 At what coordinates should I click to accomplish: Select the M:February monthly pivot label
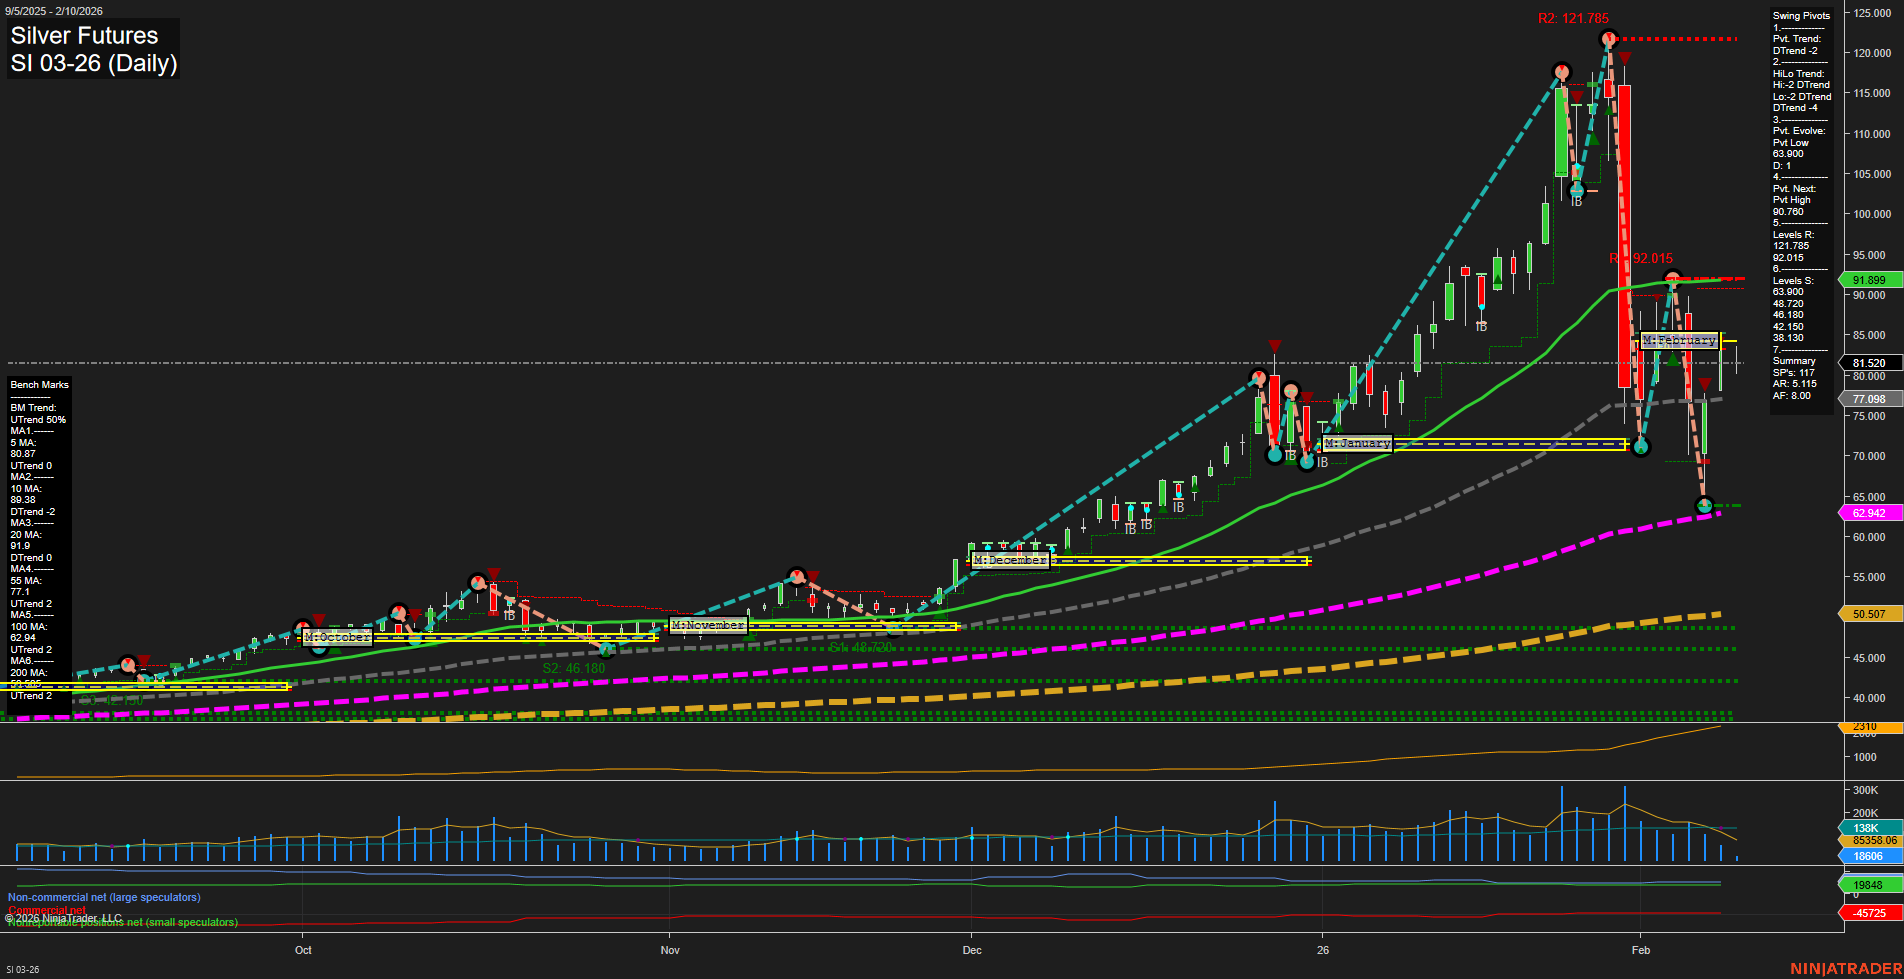(x=1680, y=340)
